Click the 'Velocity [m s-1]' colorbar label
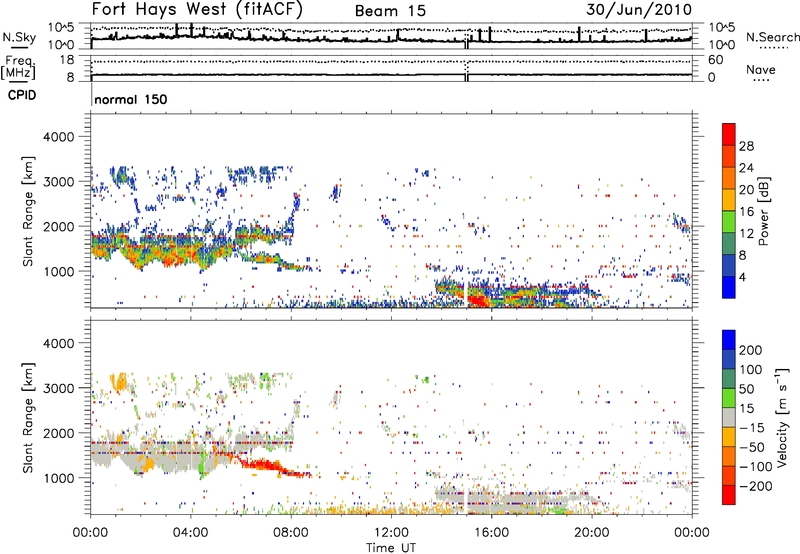Screen dimensions: 800x554 point(782,417)
